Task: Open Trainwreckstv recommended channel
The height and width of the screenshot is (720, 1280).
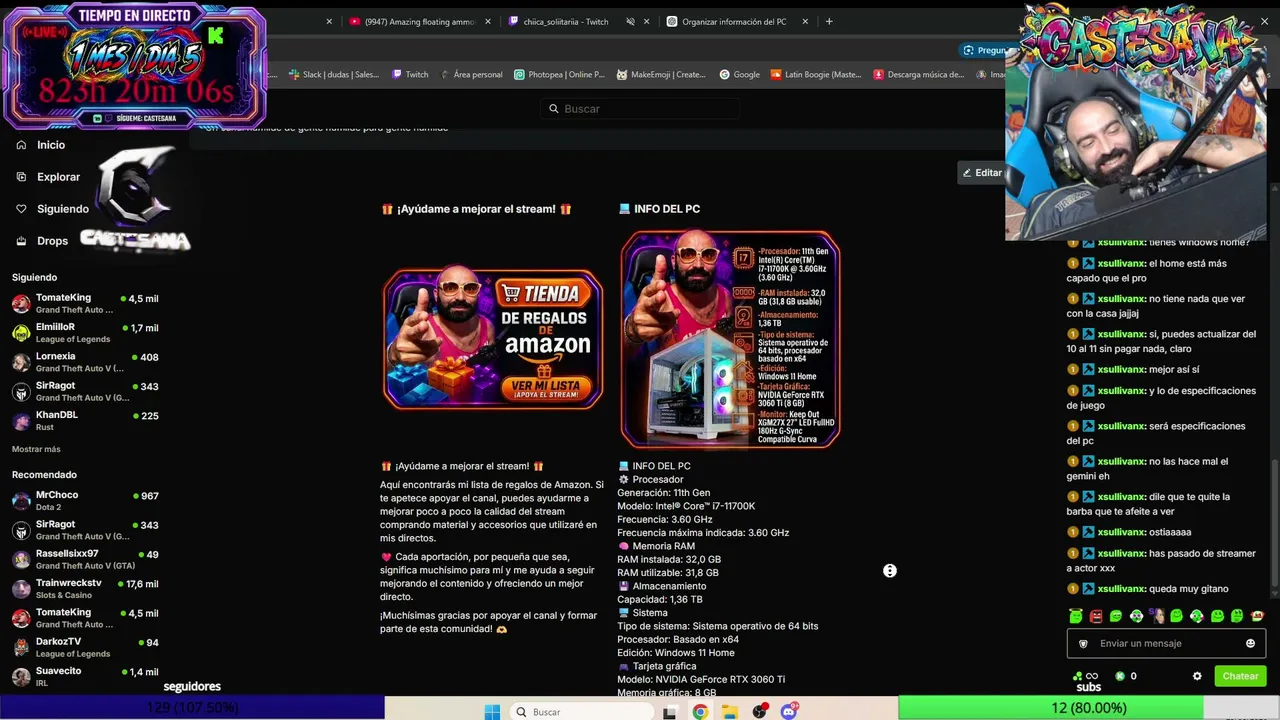Action: (x=86, y=588)
